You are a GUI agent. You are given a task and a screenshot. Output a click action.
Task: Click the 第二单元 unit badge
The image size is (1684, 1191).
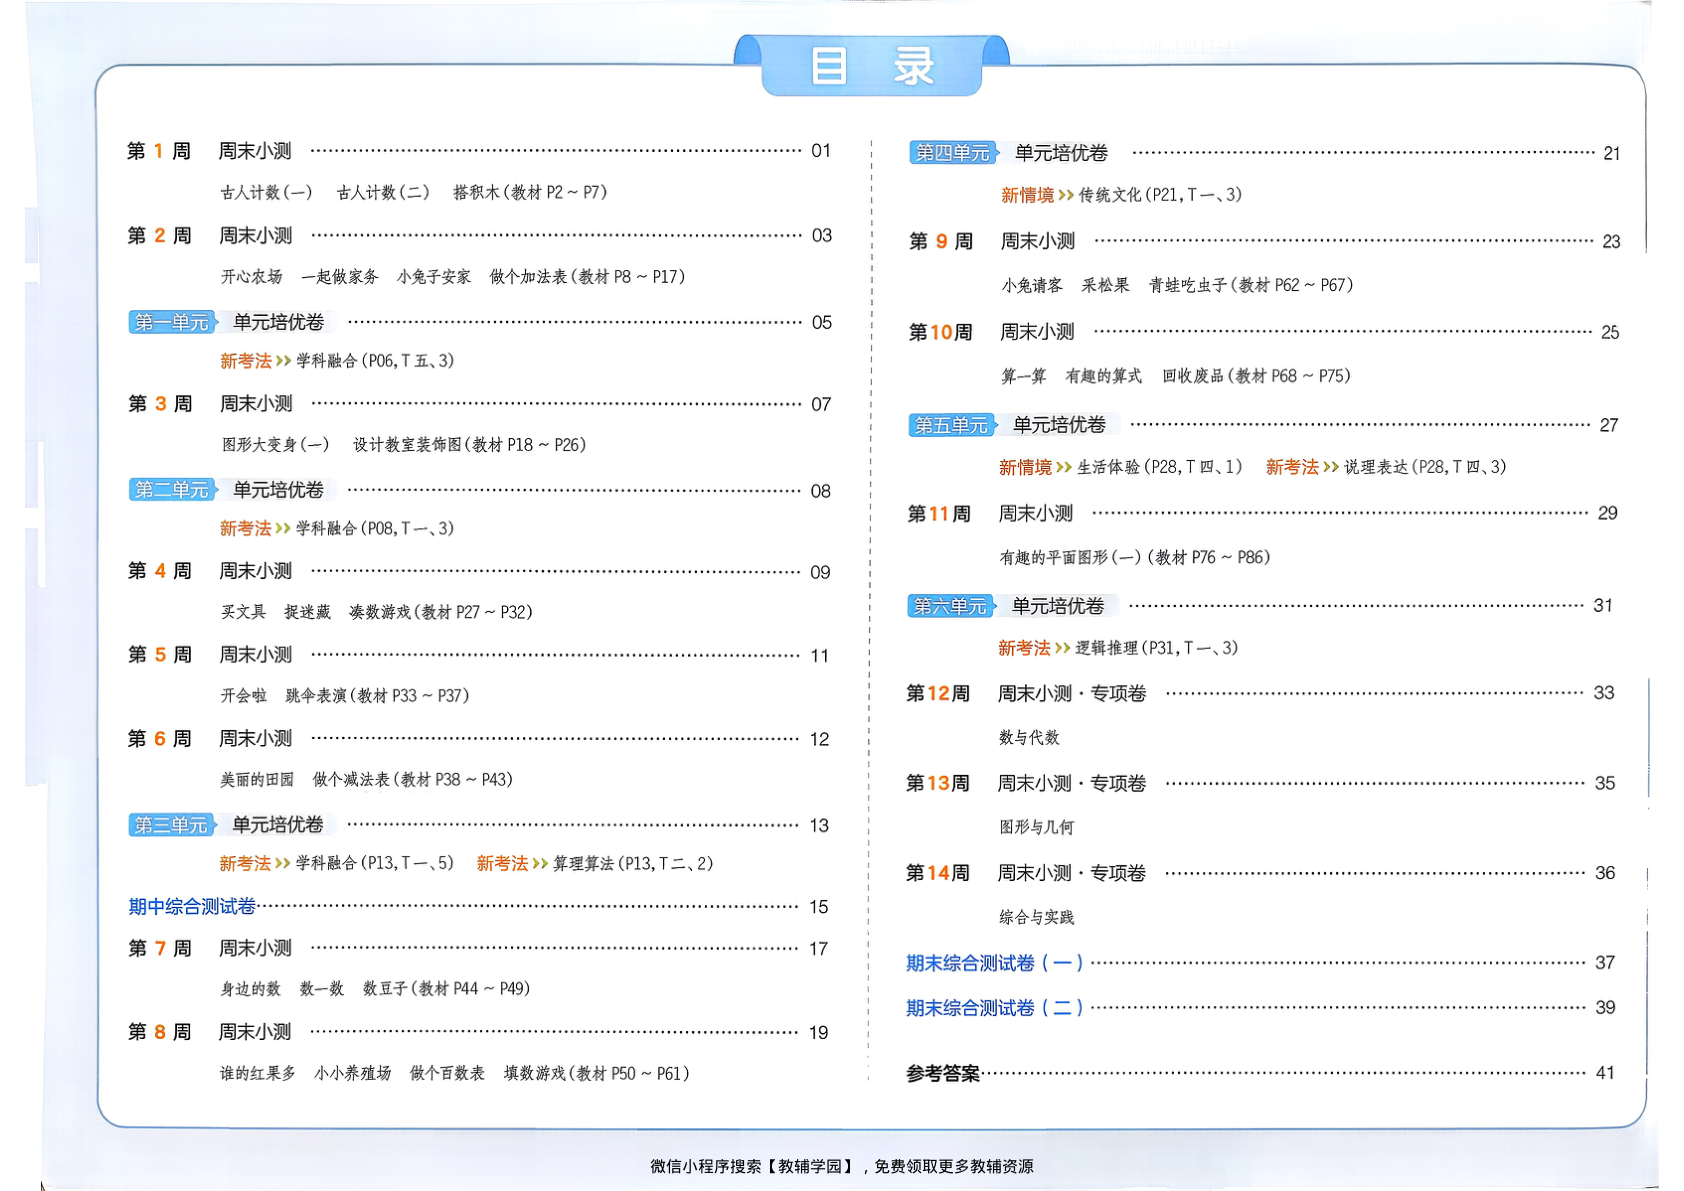pos(170,490)
